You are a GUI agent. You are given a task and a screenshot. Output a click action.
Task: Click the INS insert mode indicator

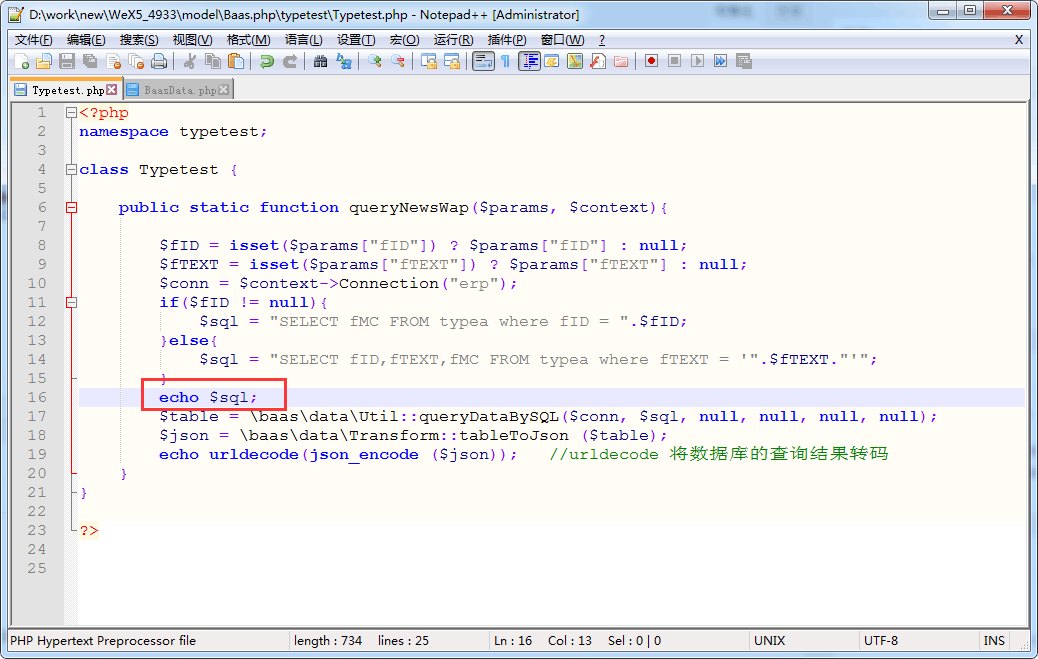point(994,640)
